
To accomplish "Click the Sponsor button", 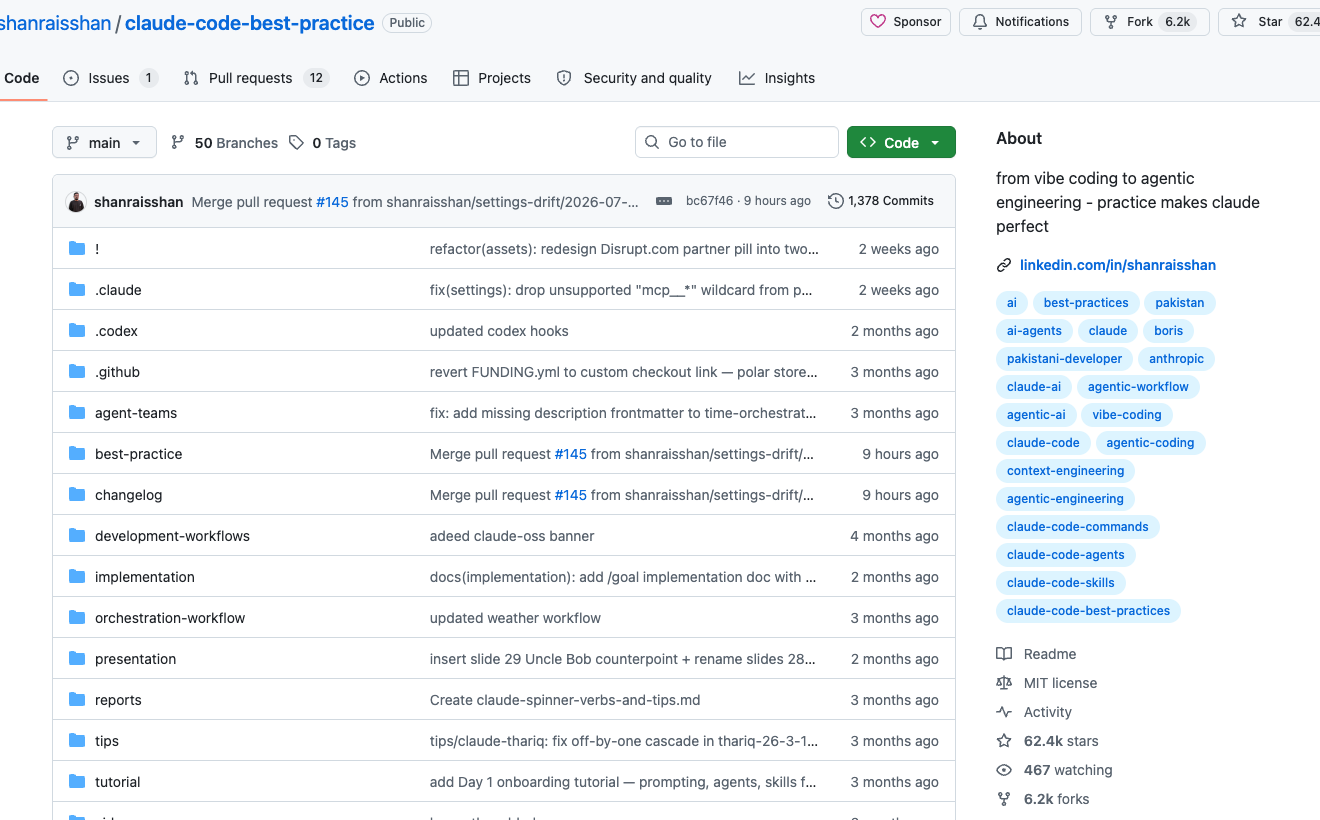I will pyautogui.click(x=906, y=22).
